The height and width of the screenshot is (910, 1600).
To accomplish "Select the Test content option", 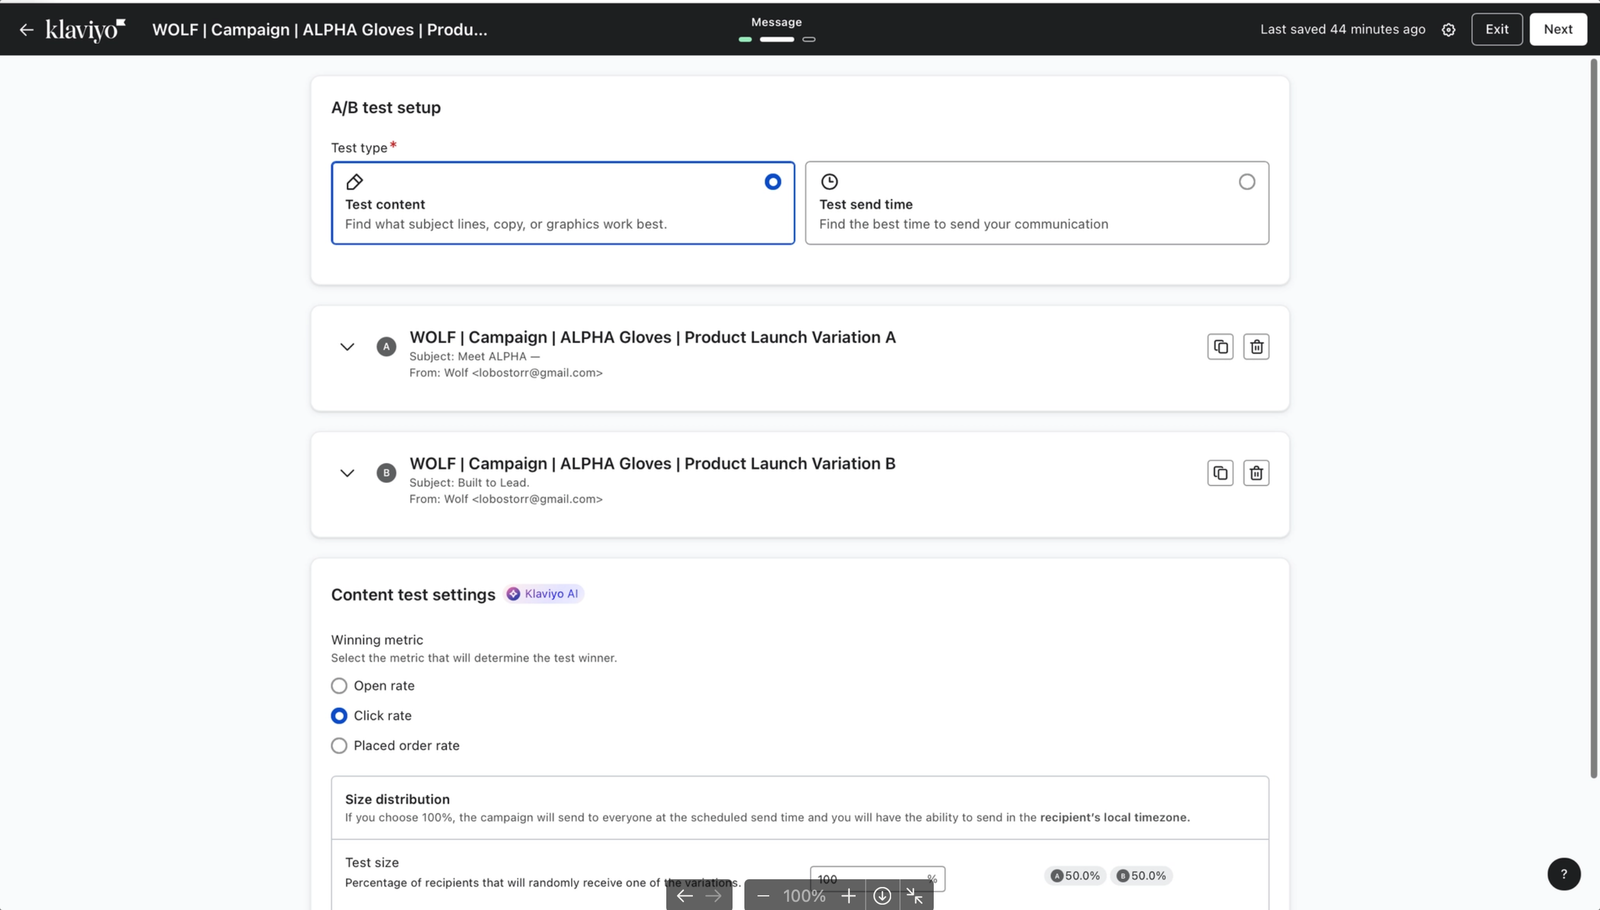I will coord(563,203).
